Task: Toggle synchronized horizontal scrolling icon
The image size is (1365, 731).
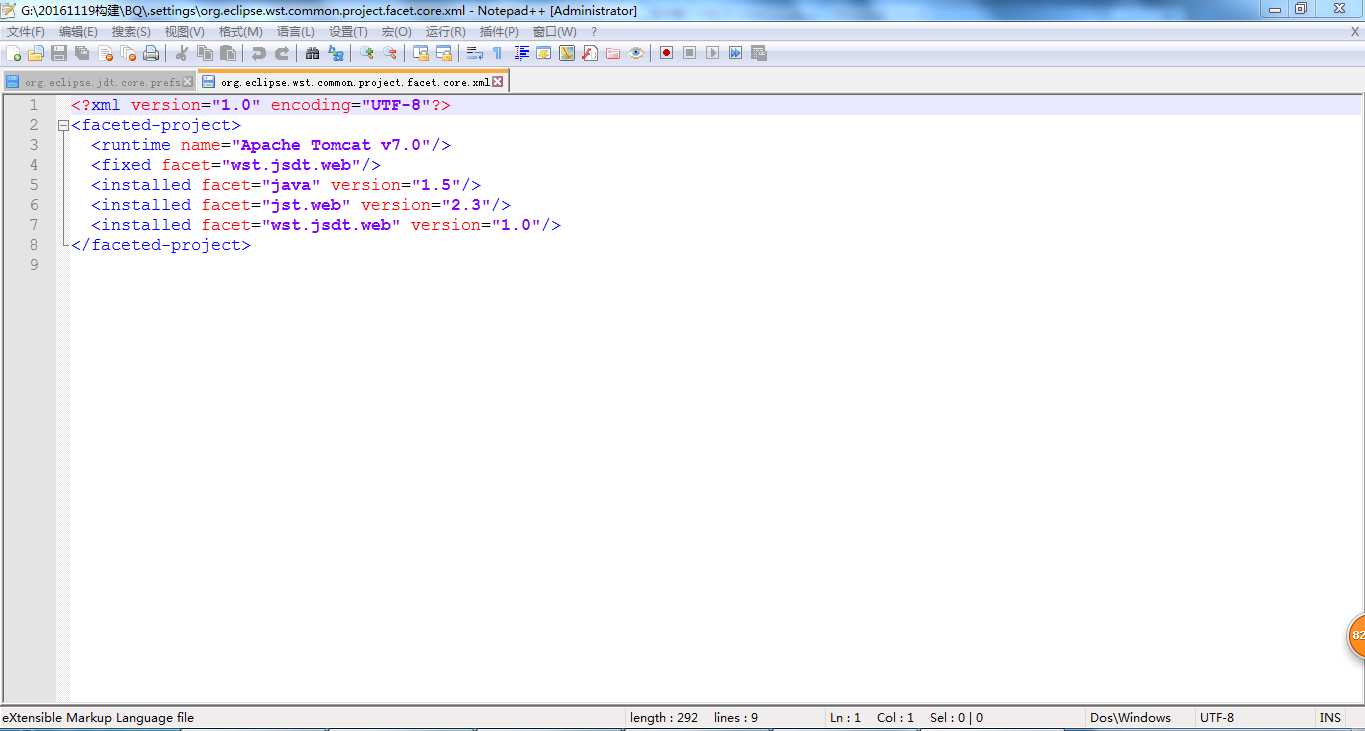Action: click(444, 53)
